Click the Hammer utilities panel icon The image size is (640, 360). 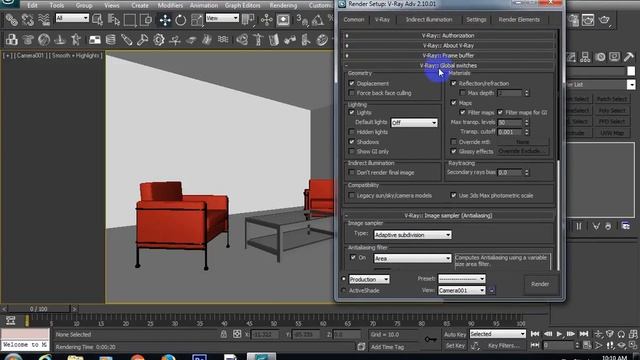tap(629, 57)
